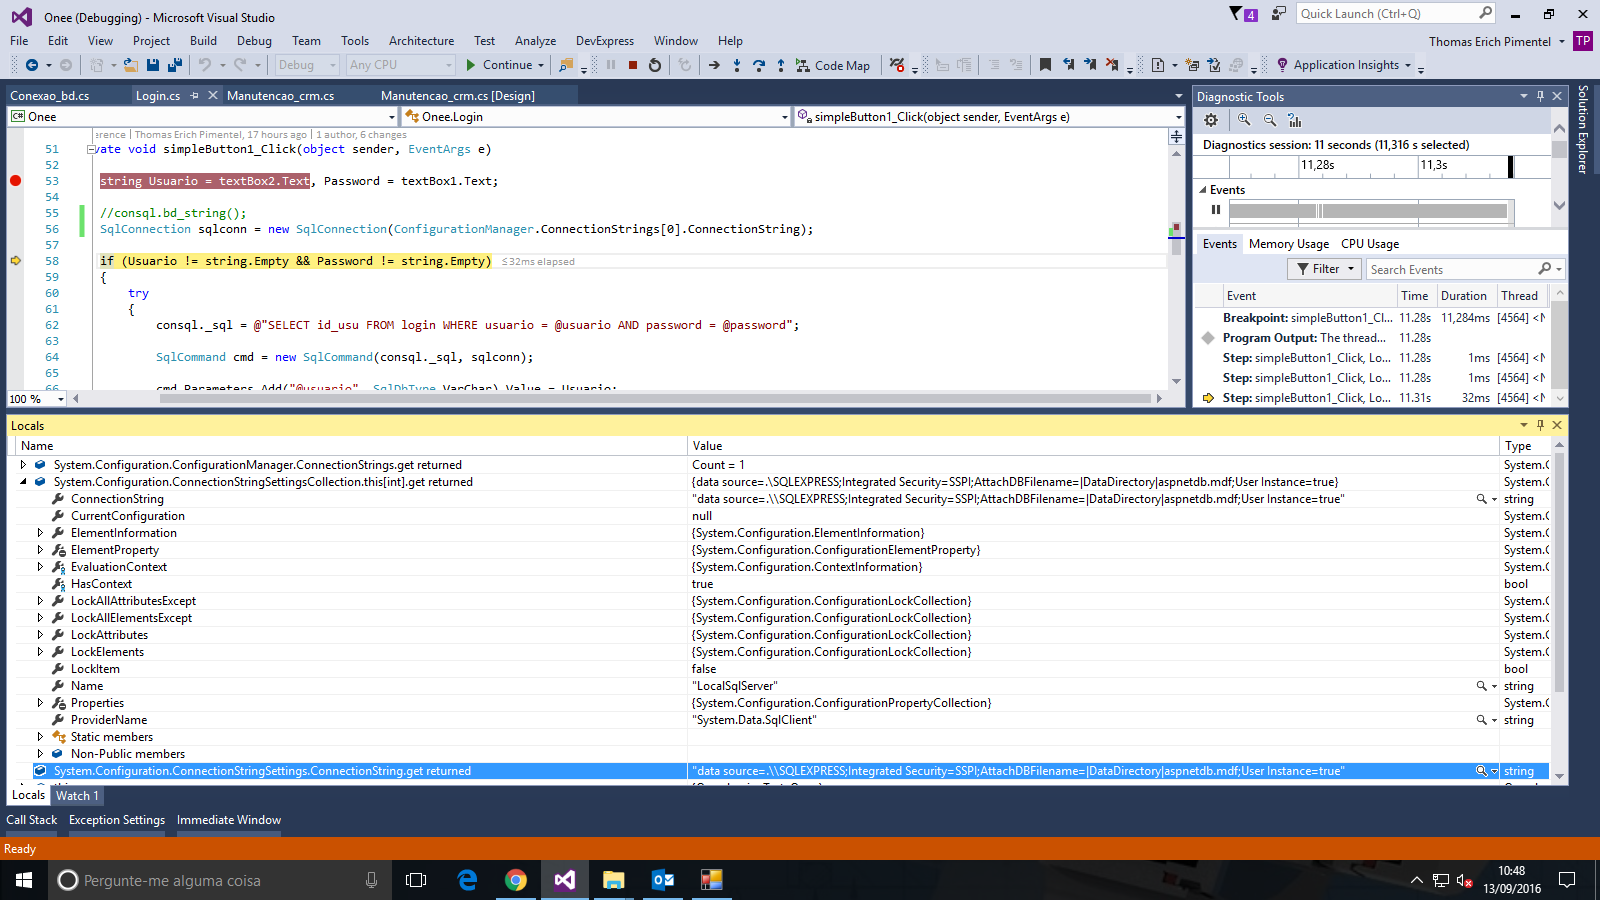This screenshot has width=1600, height=900.
Task: Open the Continue button dropdown arrow
Action: pyautogui.click(x=541, y=65)
